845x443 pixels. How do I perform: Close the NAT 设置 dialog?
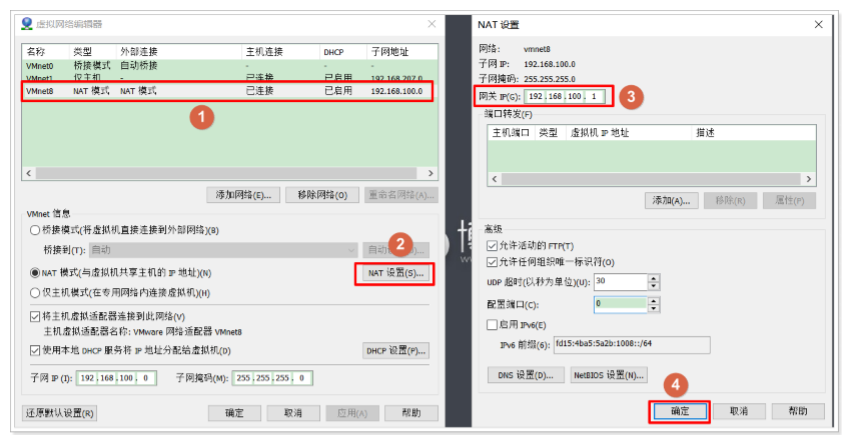point(818,24)
